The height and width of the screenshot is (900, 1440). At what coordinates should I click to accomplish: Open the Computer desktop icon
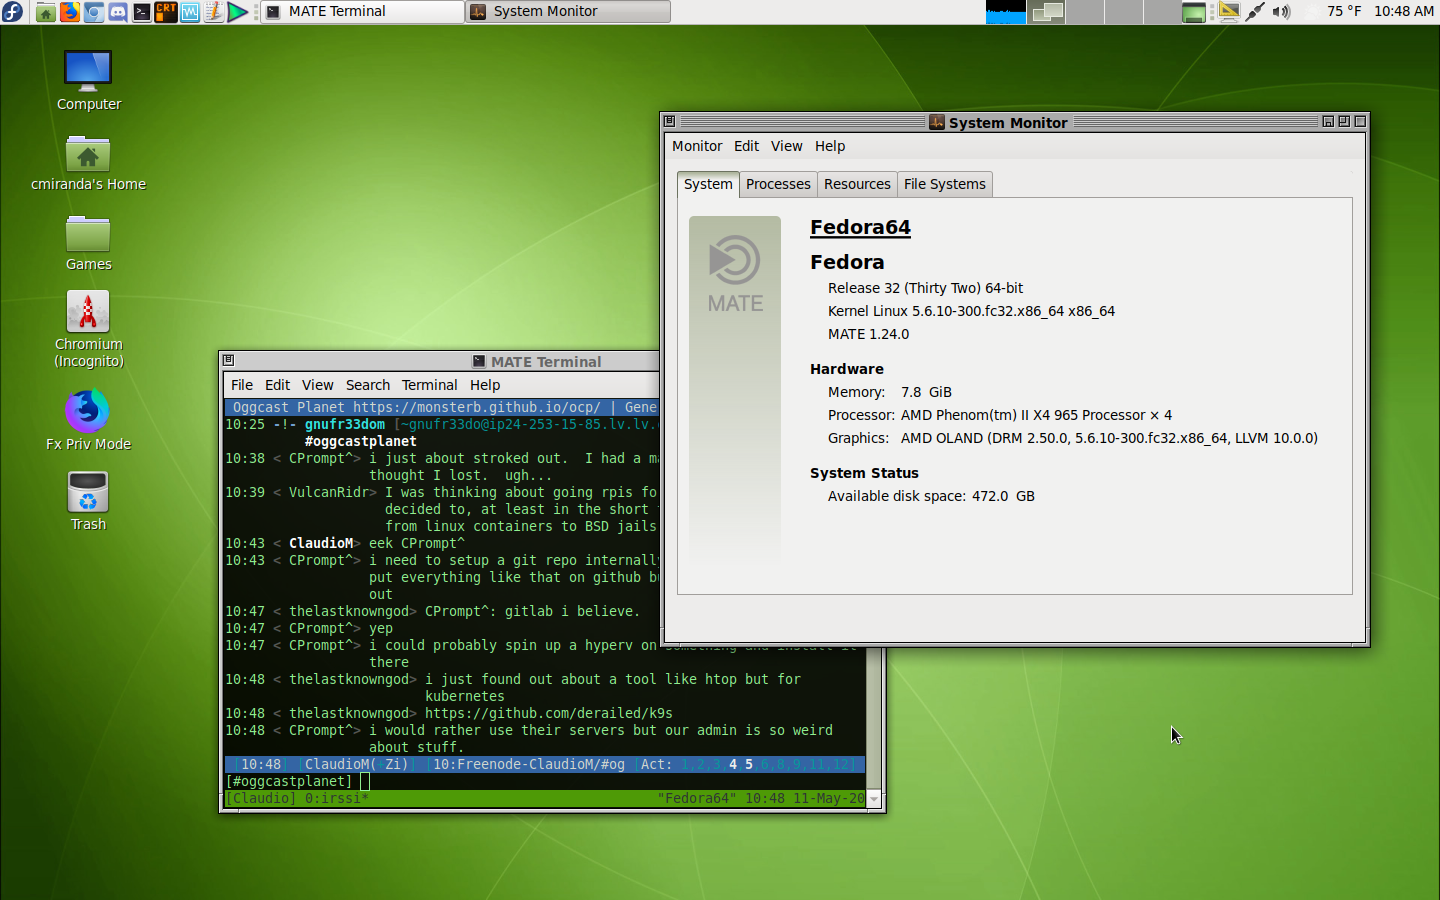(x=88, y=81)
